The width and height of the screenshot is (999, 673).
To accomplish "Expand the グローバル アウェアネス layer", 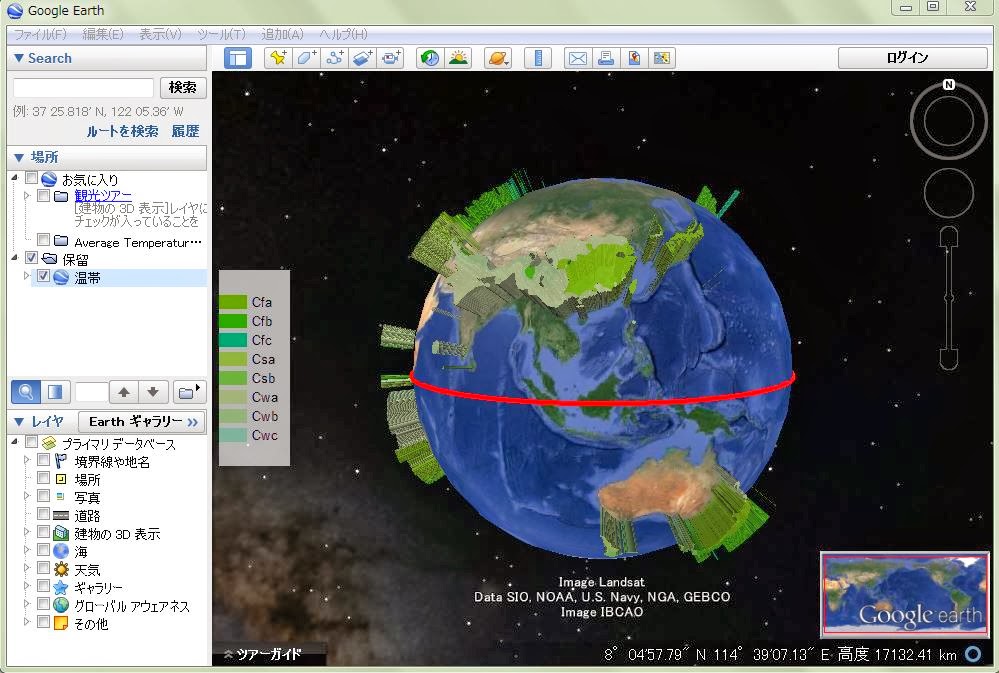I will tap(27, 604).
